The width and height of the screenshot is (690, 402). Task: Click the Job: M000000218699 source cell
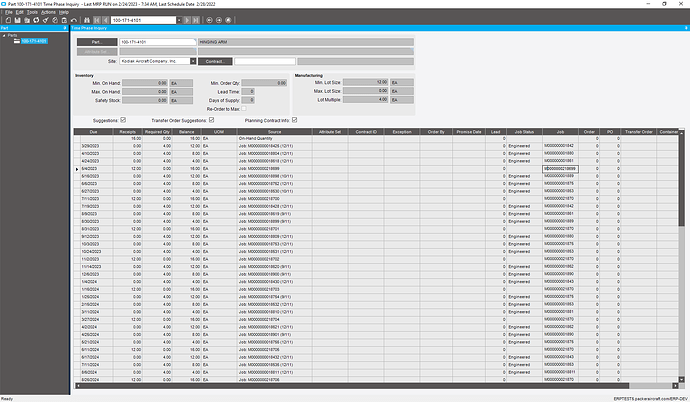(275, 168)
